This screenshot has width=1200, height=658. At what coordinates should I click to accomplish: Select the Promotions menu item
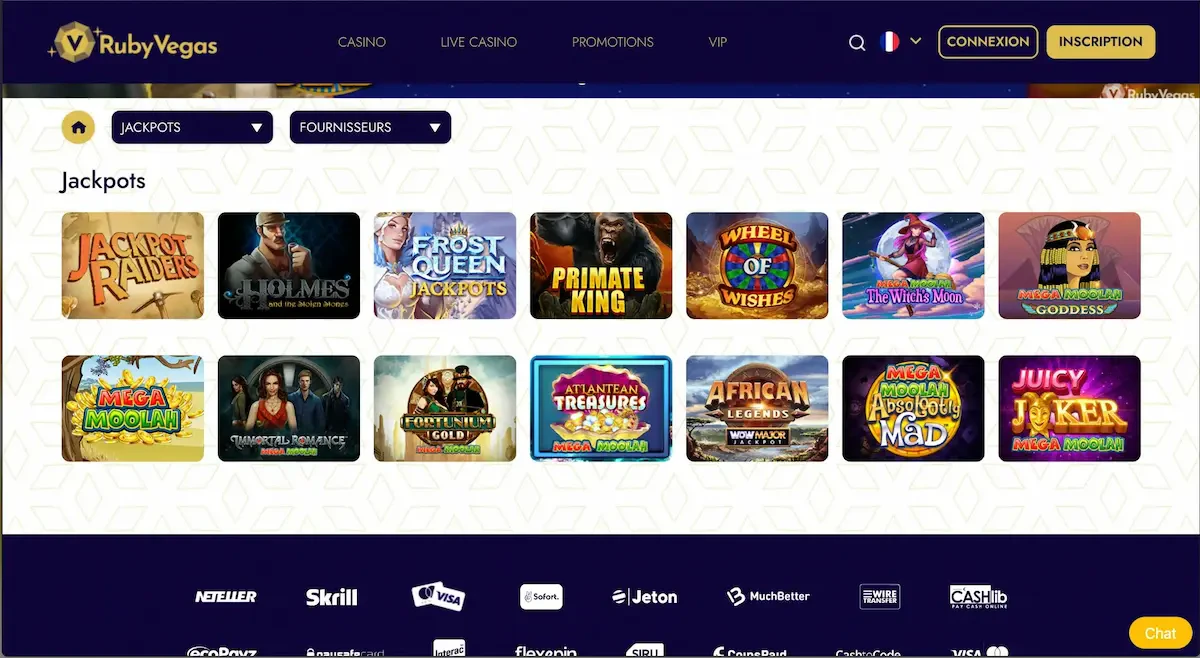[x=613, y=42]
